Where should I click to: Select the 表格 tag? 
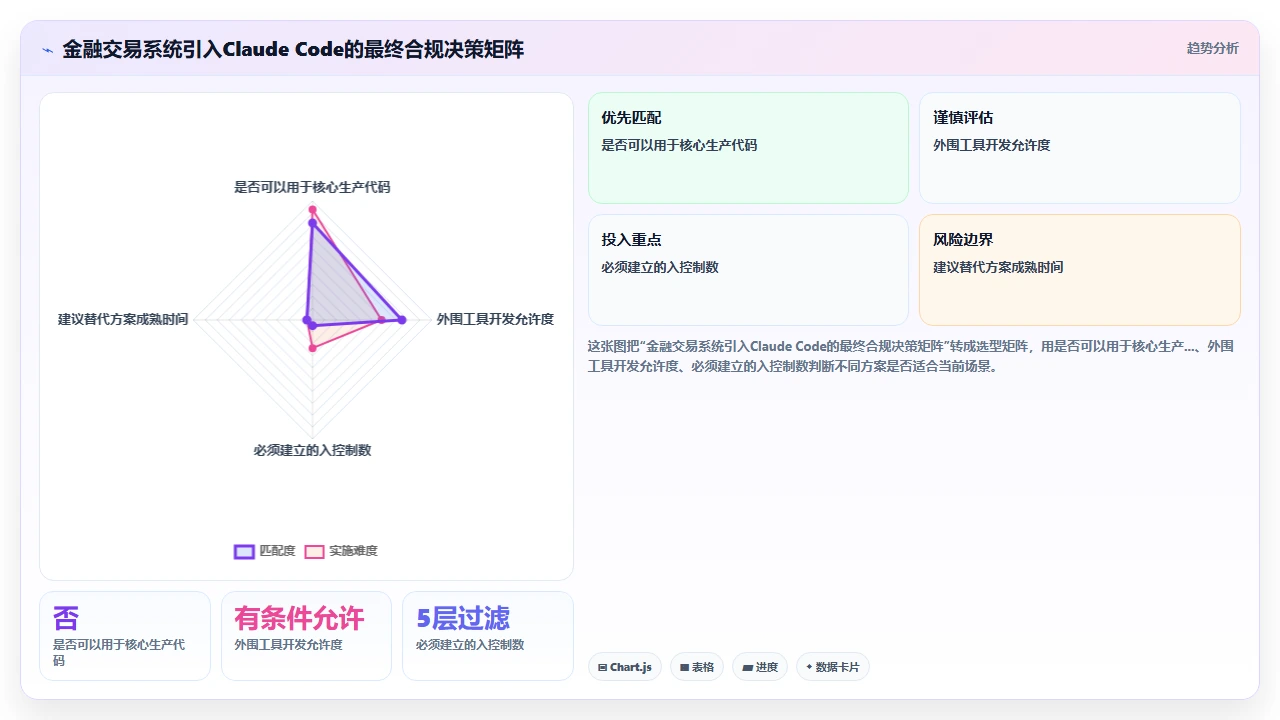[697, 667]
